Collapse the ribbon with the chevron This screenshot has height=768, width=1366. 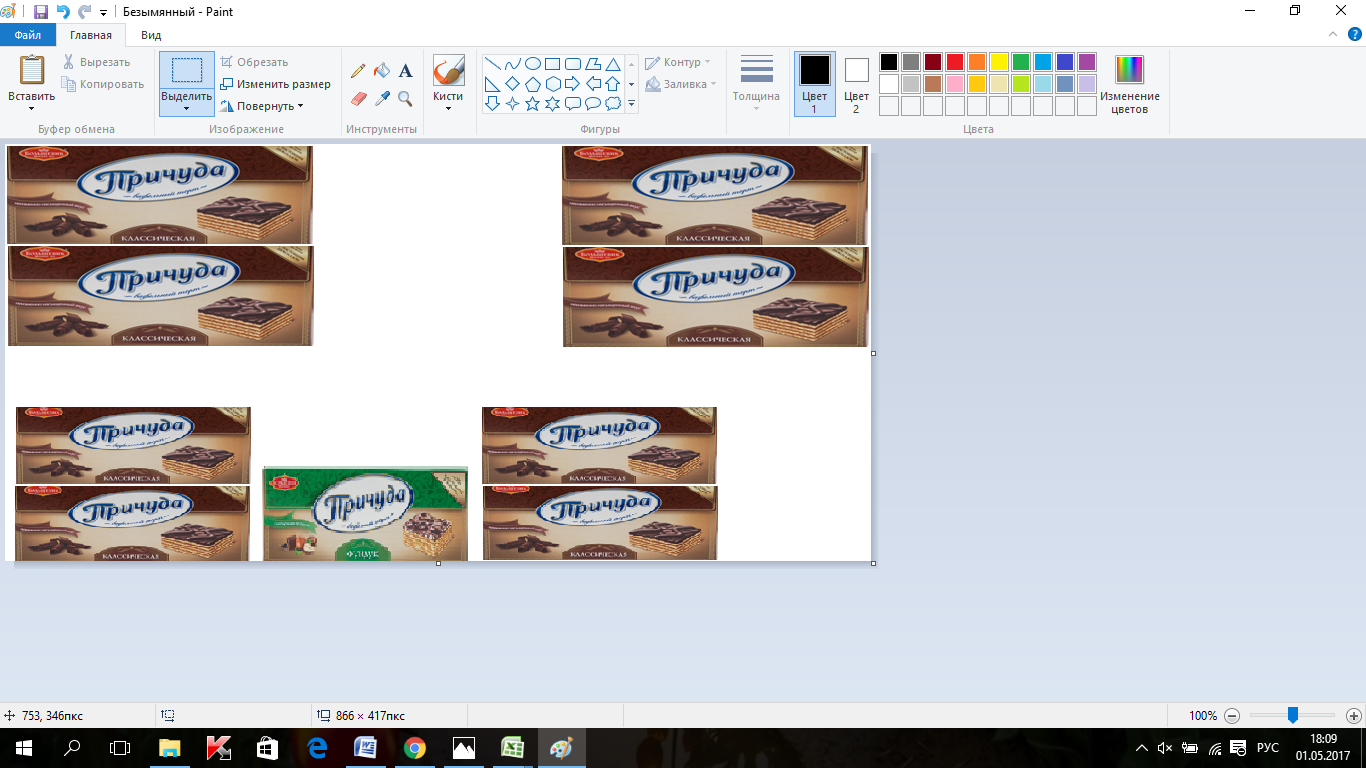coord(1333,34)
